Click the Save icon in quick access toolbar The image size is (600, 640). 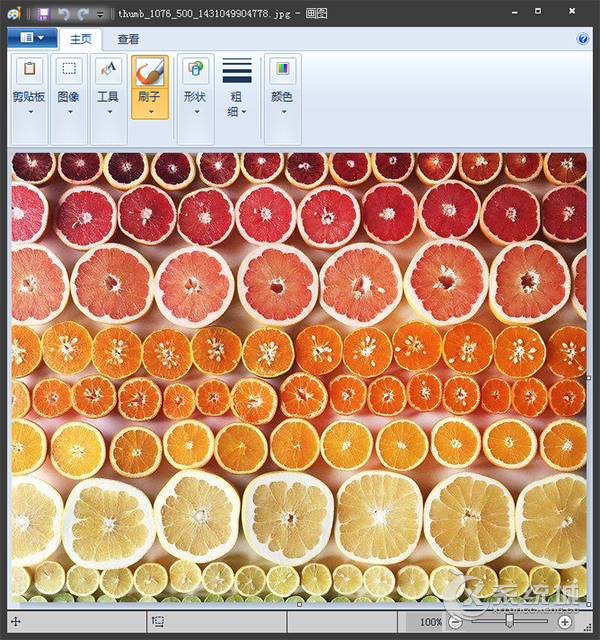tap(43, 14)
